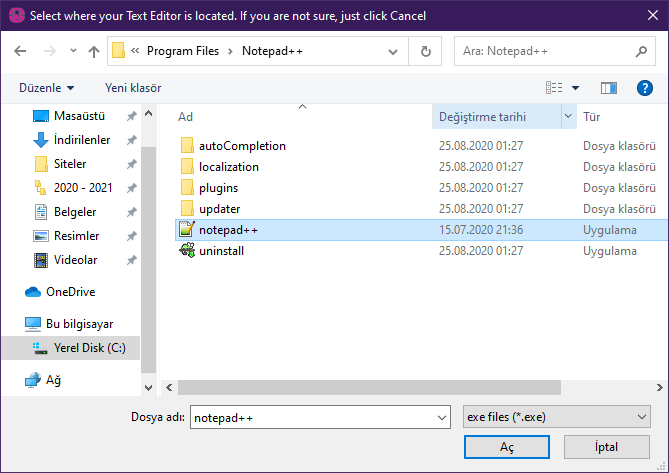Go back using the left arrow
The height and width of the screenshot is (473, 669).
click(20, 52)
